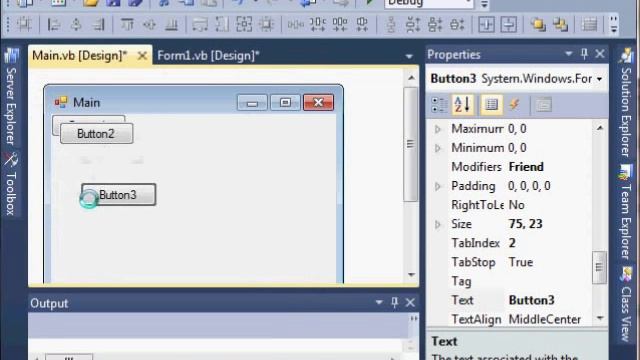Viewport: 640px width, 360px height.
Task: Click the Make Same Size icon
Action: click(244, 25)
